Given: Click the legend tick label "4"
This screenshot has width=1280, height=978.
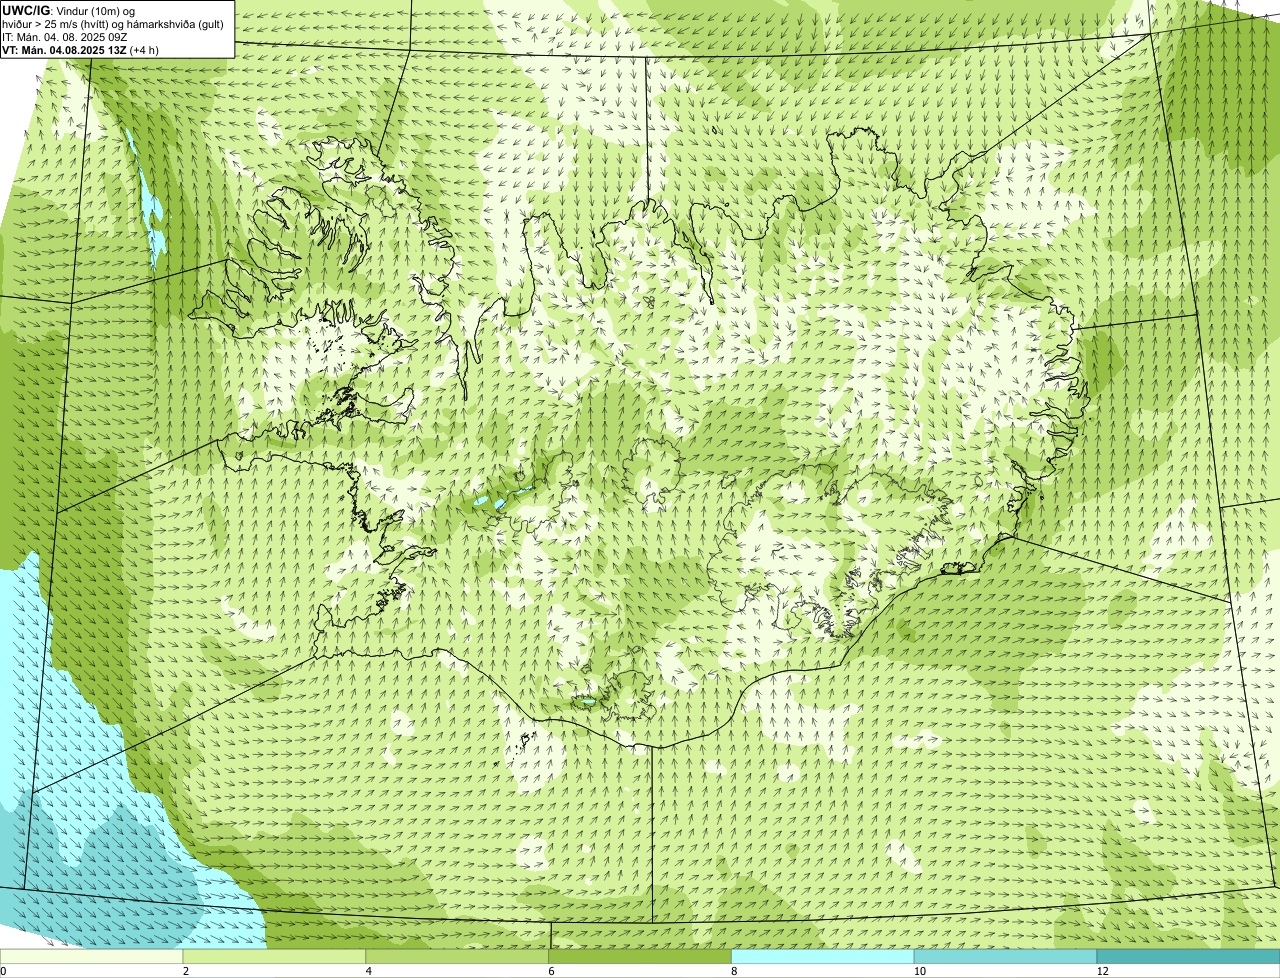Looking at the screenshot, I should pos(368,971).
